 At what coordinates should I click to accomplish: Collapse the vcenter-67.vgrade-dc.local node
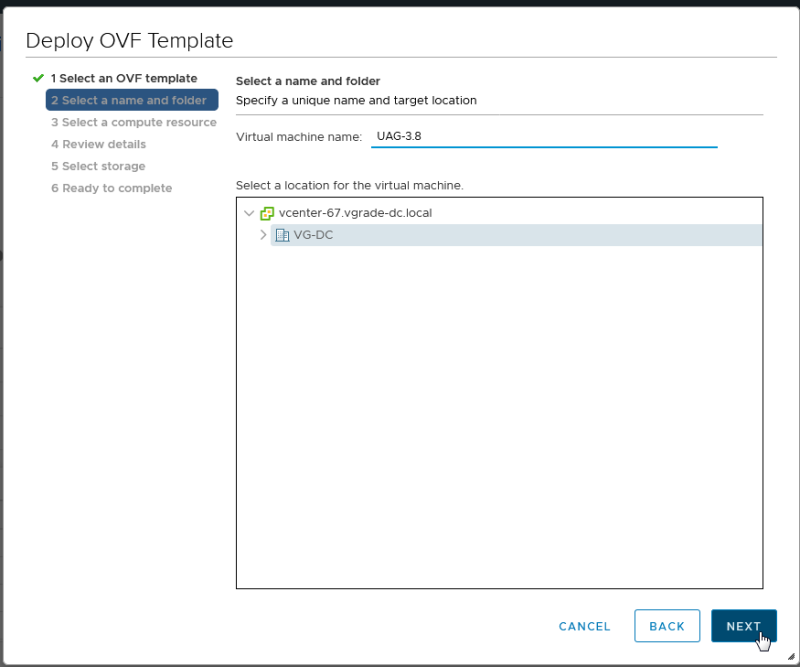(249, 213)
